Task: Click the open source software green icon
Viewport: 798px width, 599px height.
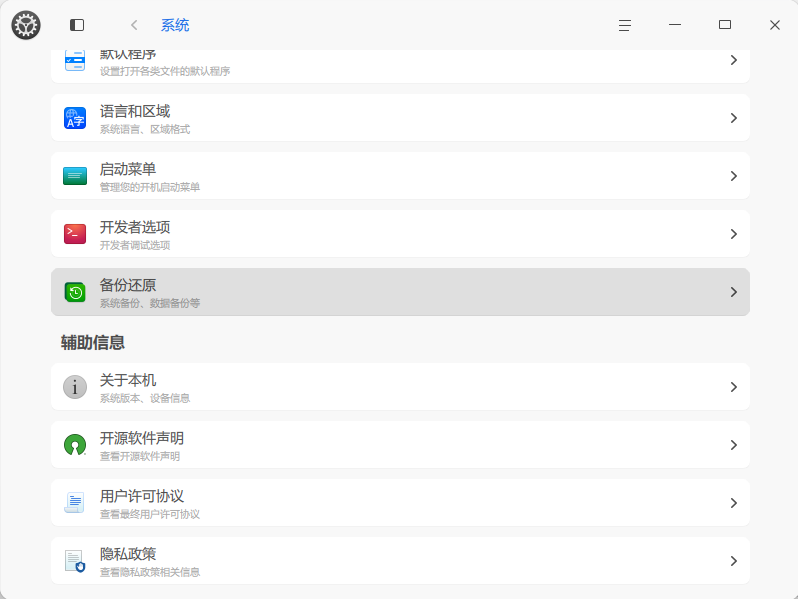Action: click(x=75, y=445)
